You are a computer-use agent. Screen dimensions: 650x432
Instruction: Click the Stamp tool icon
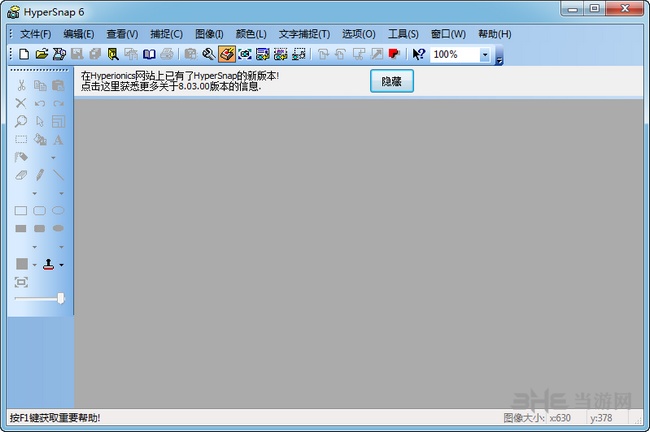pyautogui.click(x=49, y=265)
